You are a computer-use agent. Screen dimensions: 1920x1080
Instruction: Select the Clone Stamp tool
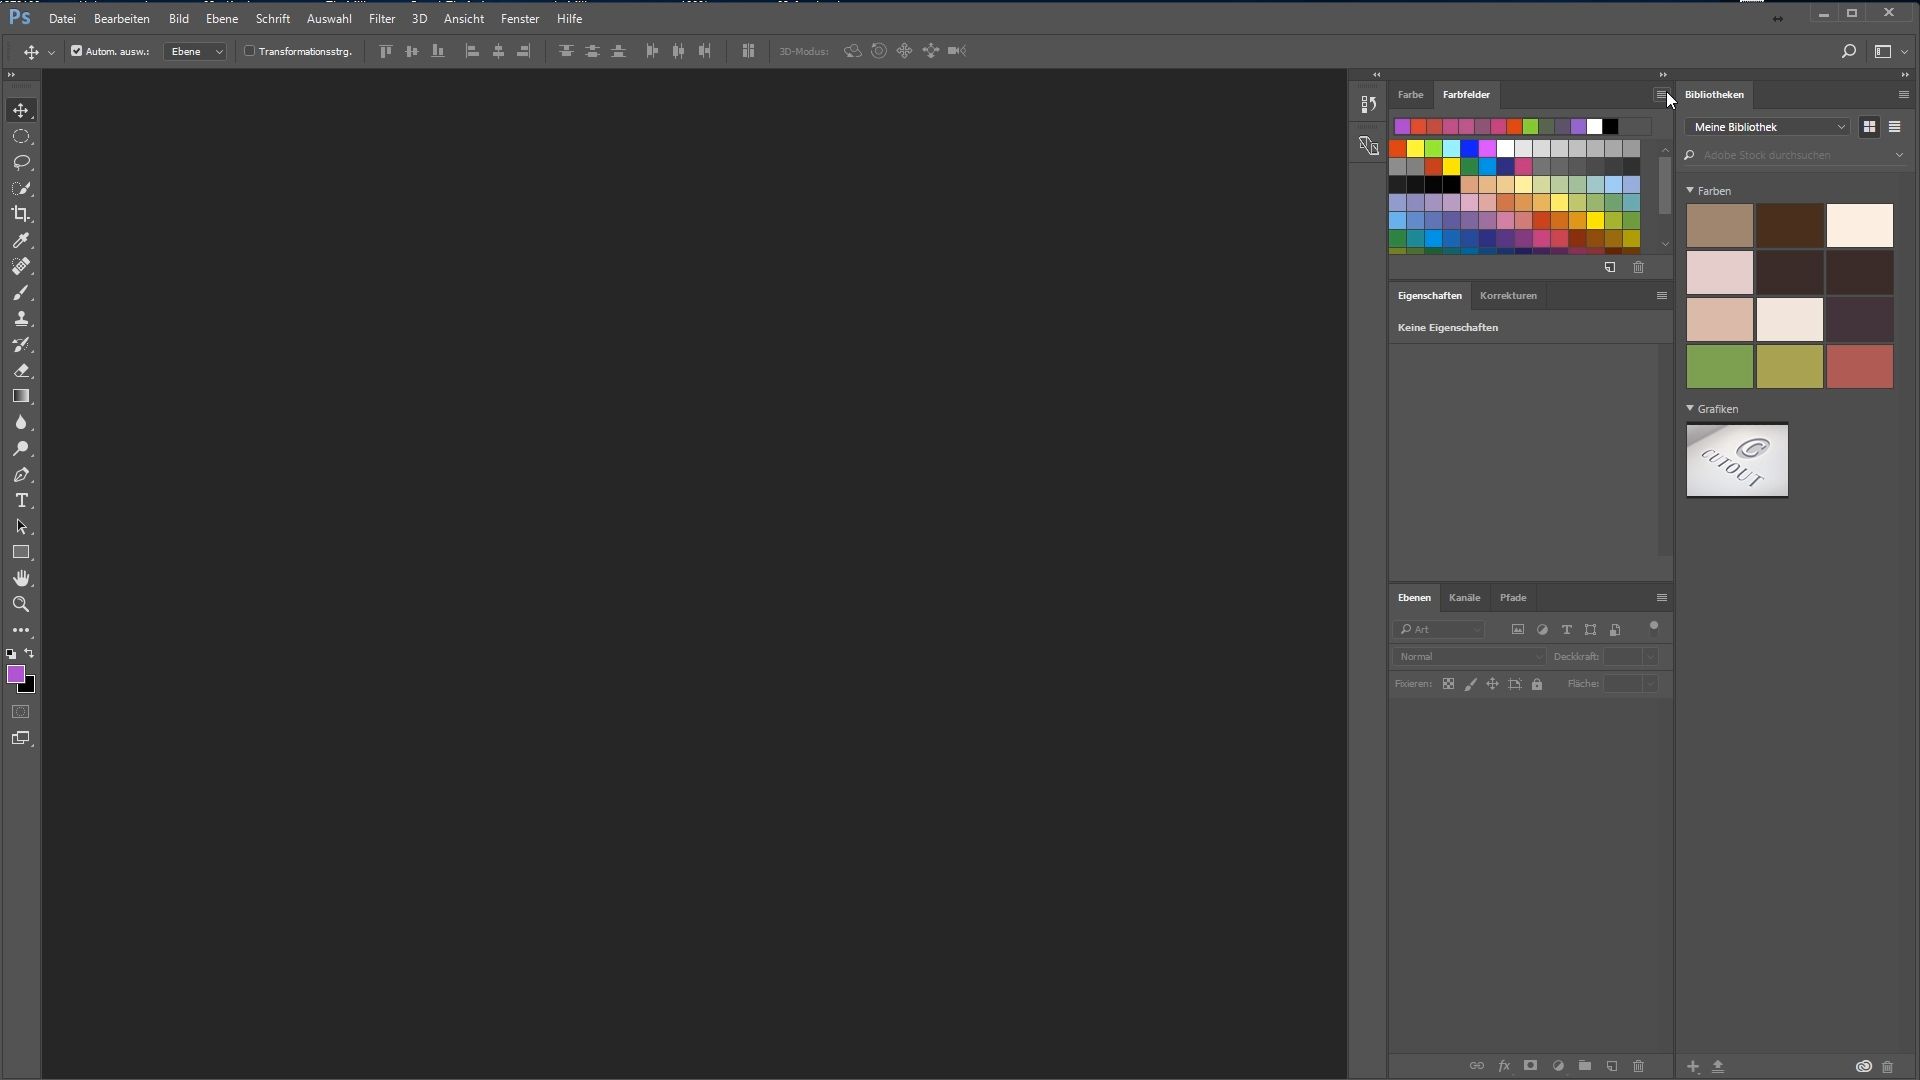coord(21,319)
